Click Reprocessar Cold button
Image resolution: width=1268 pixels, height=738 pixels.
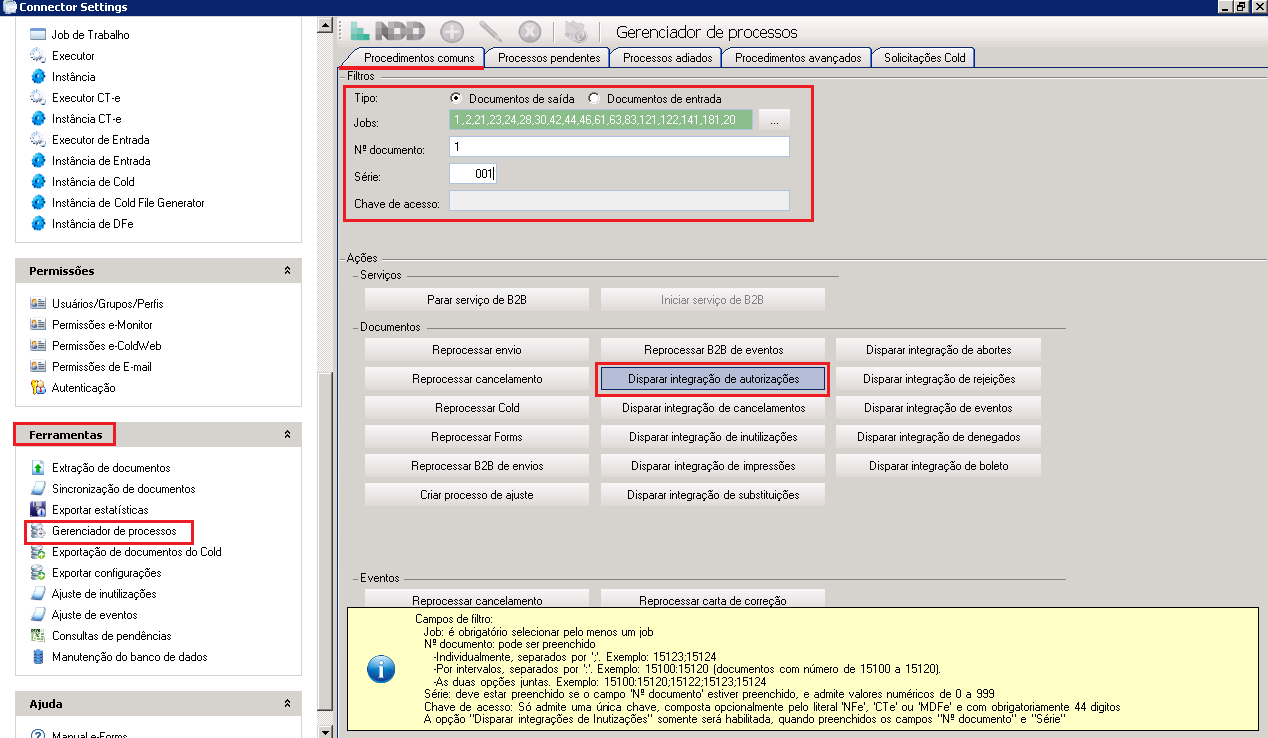tap(476, 408)
